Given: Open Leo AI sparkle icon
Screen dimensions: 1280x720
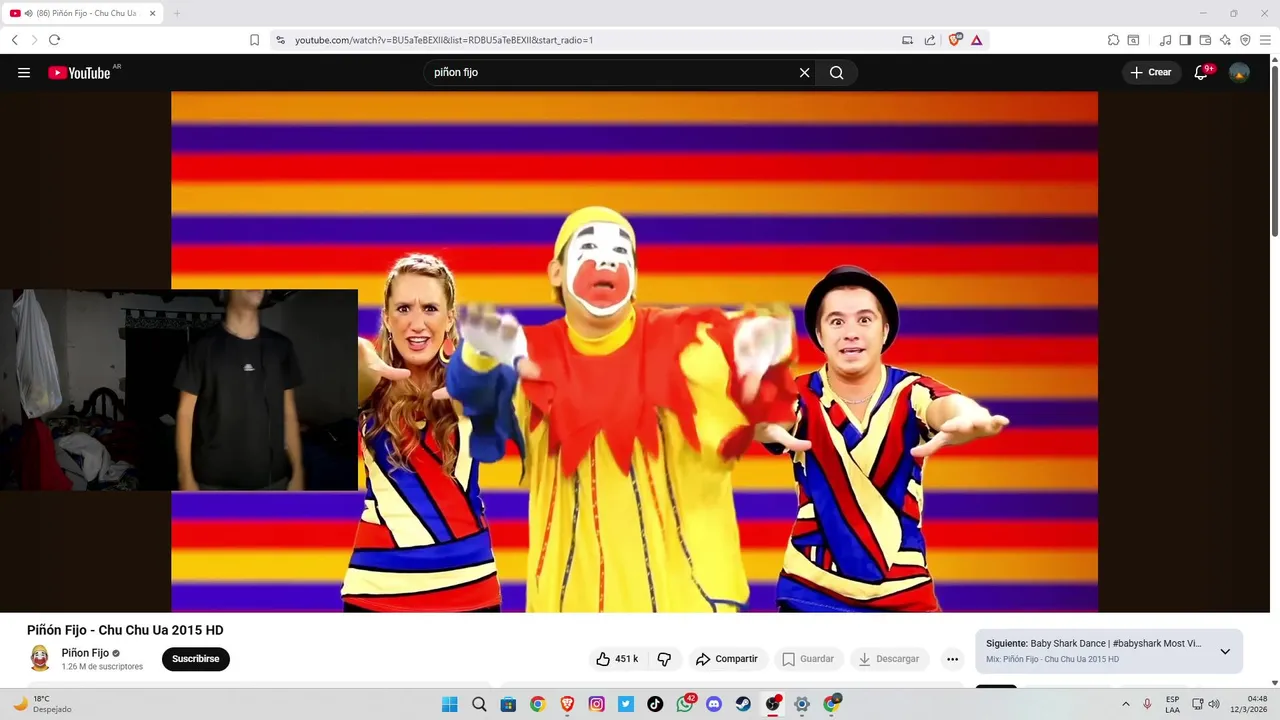Looking at the screenshot, I should point(1225,40).
